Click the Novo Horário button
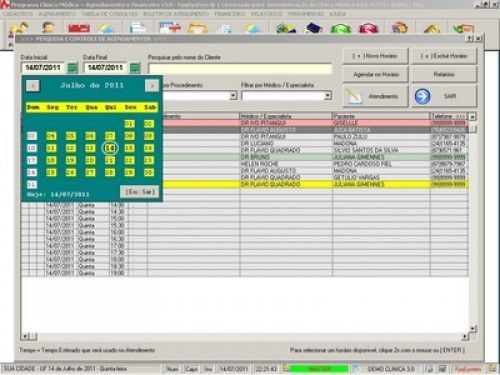Image resolution: width=500 pixels, height=375 pixels. pos(375,56)
